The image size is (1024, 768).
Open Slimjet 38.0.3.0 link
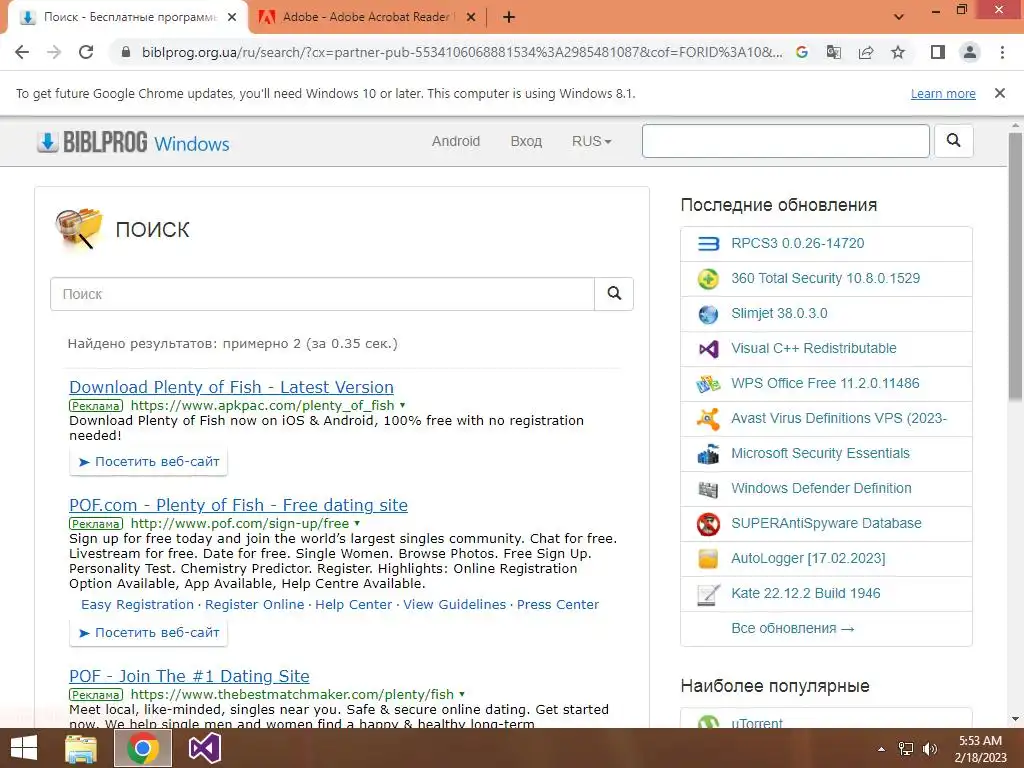click(x=779, y=313)
